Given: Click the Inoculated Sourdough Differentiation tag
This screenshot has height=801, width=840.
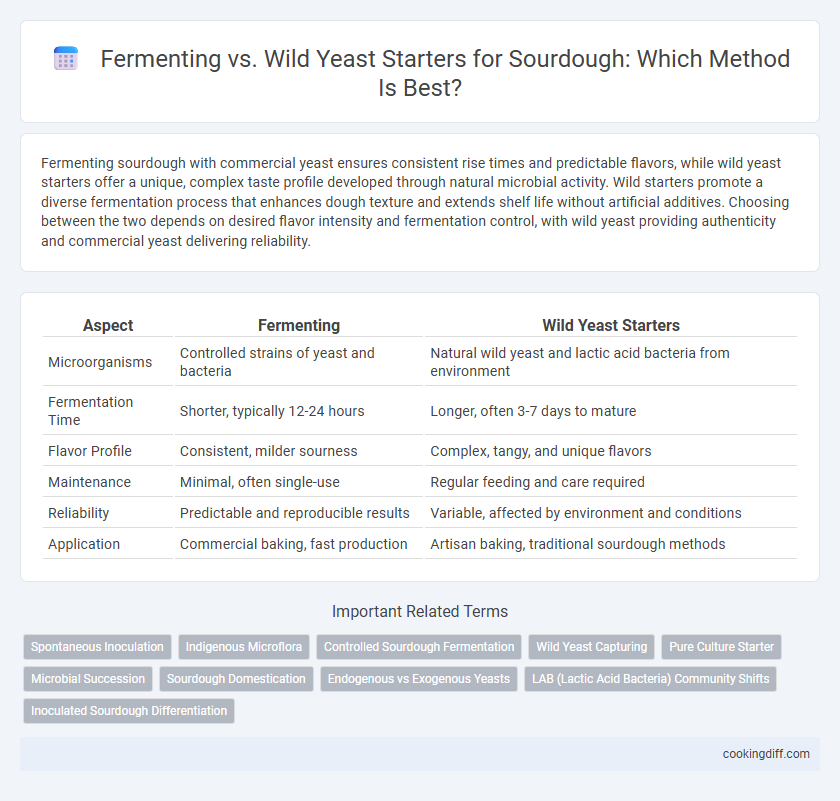Looking at the screenshot, I should (129, 711).
